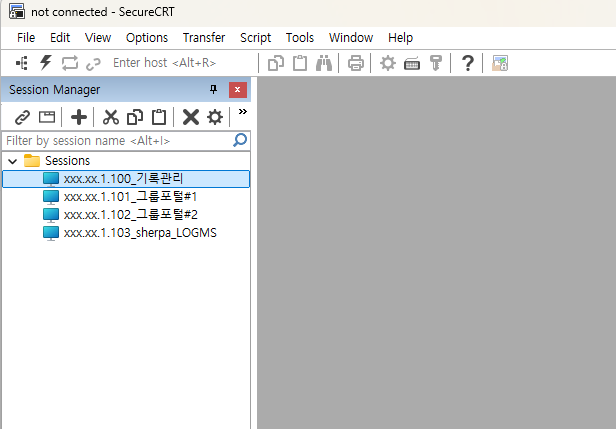
Task: Open the Edit menu
Action: click(60, 38)
